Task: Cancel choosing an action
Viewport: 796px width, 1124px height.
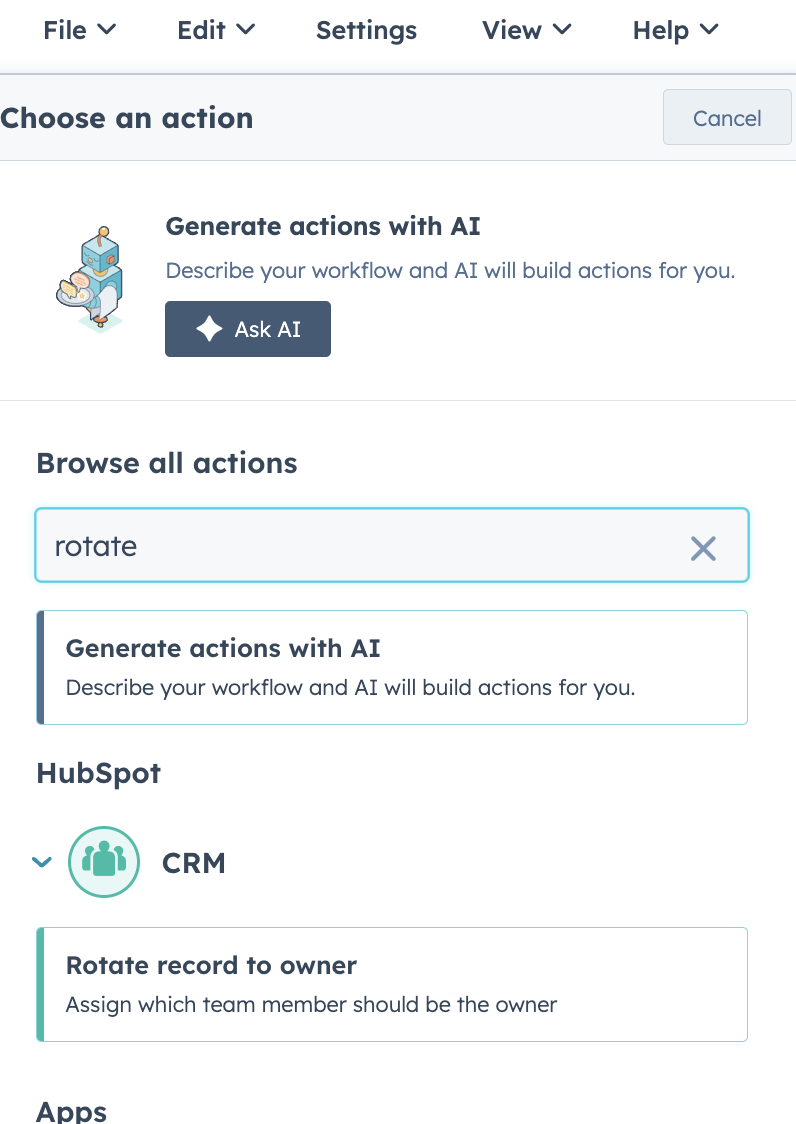Action: point(727,117)
